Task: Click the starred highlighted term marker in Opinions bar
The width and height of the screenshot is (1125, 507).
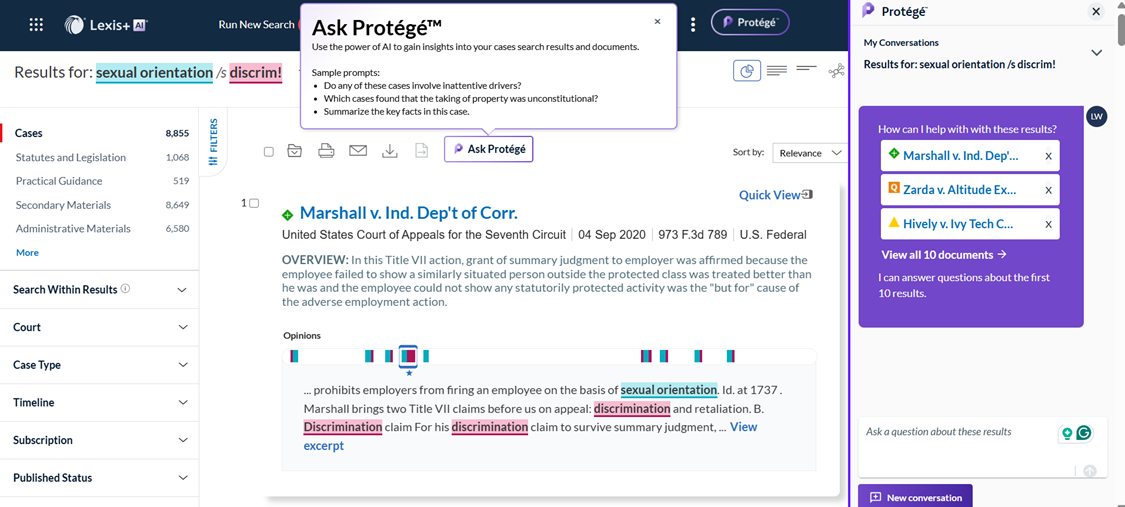Action: (x=408, y=356)
